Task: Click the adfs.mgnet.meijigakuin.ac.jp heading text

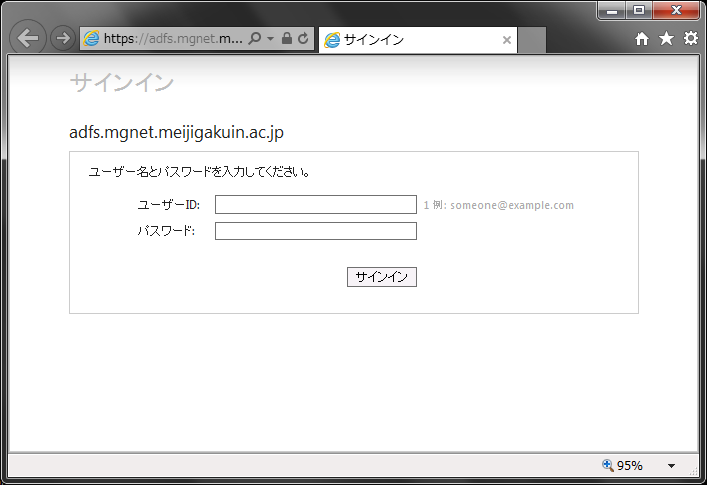Action: [176, 132]
